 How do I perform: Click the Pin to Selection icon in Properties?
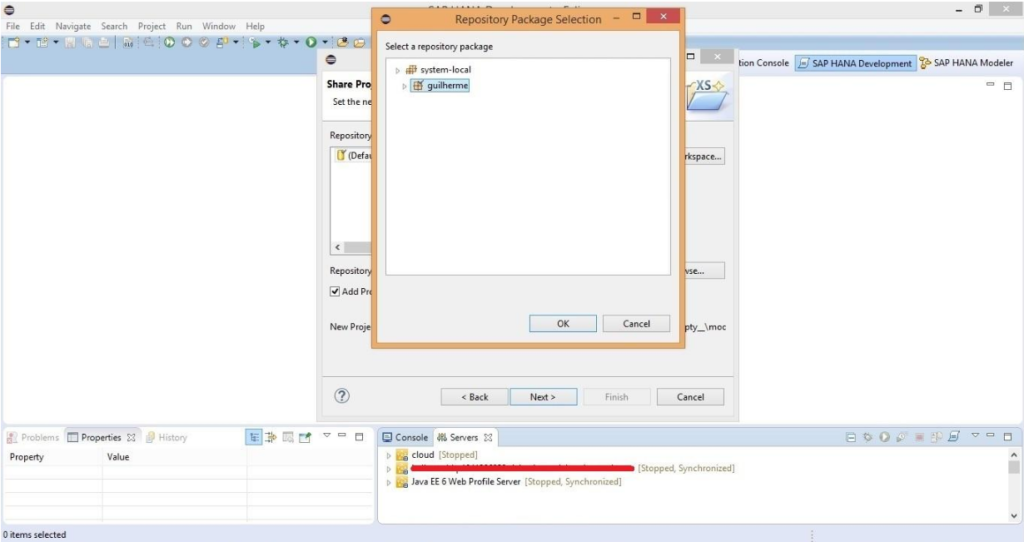[304, 437]
